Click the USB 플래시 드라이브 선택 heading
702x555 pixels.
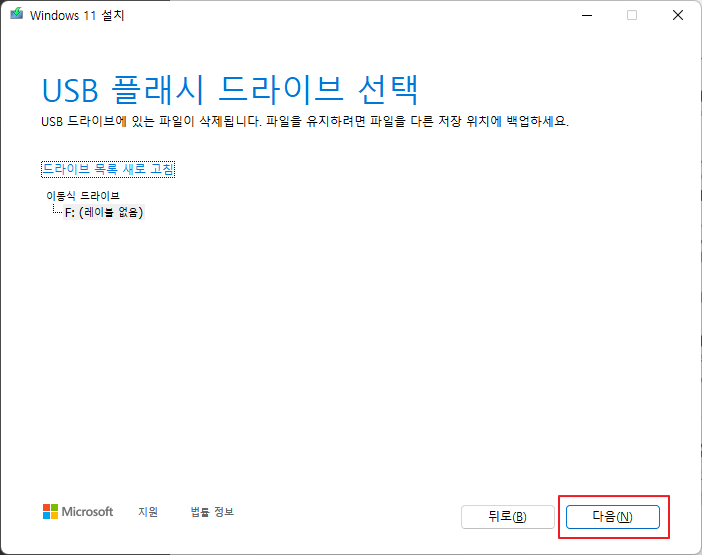(230, 90)
